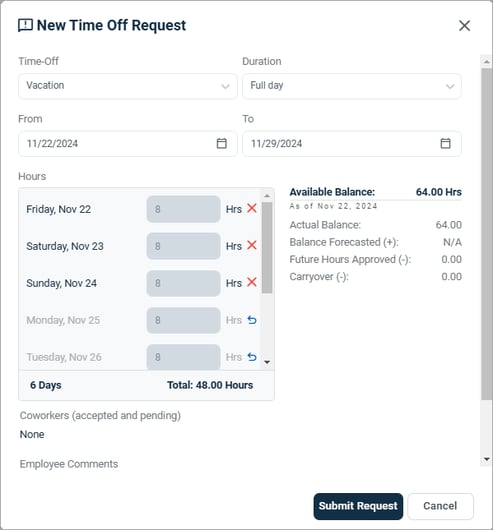Open the To date calendar picker

[x=445, y=143]
